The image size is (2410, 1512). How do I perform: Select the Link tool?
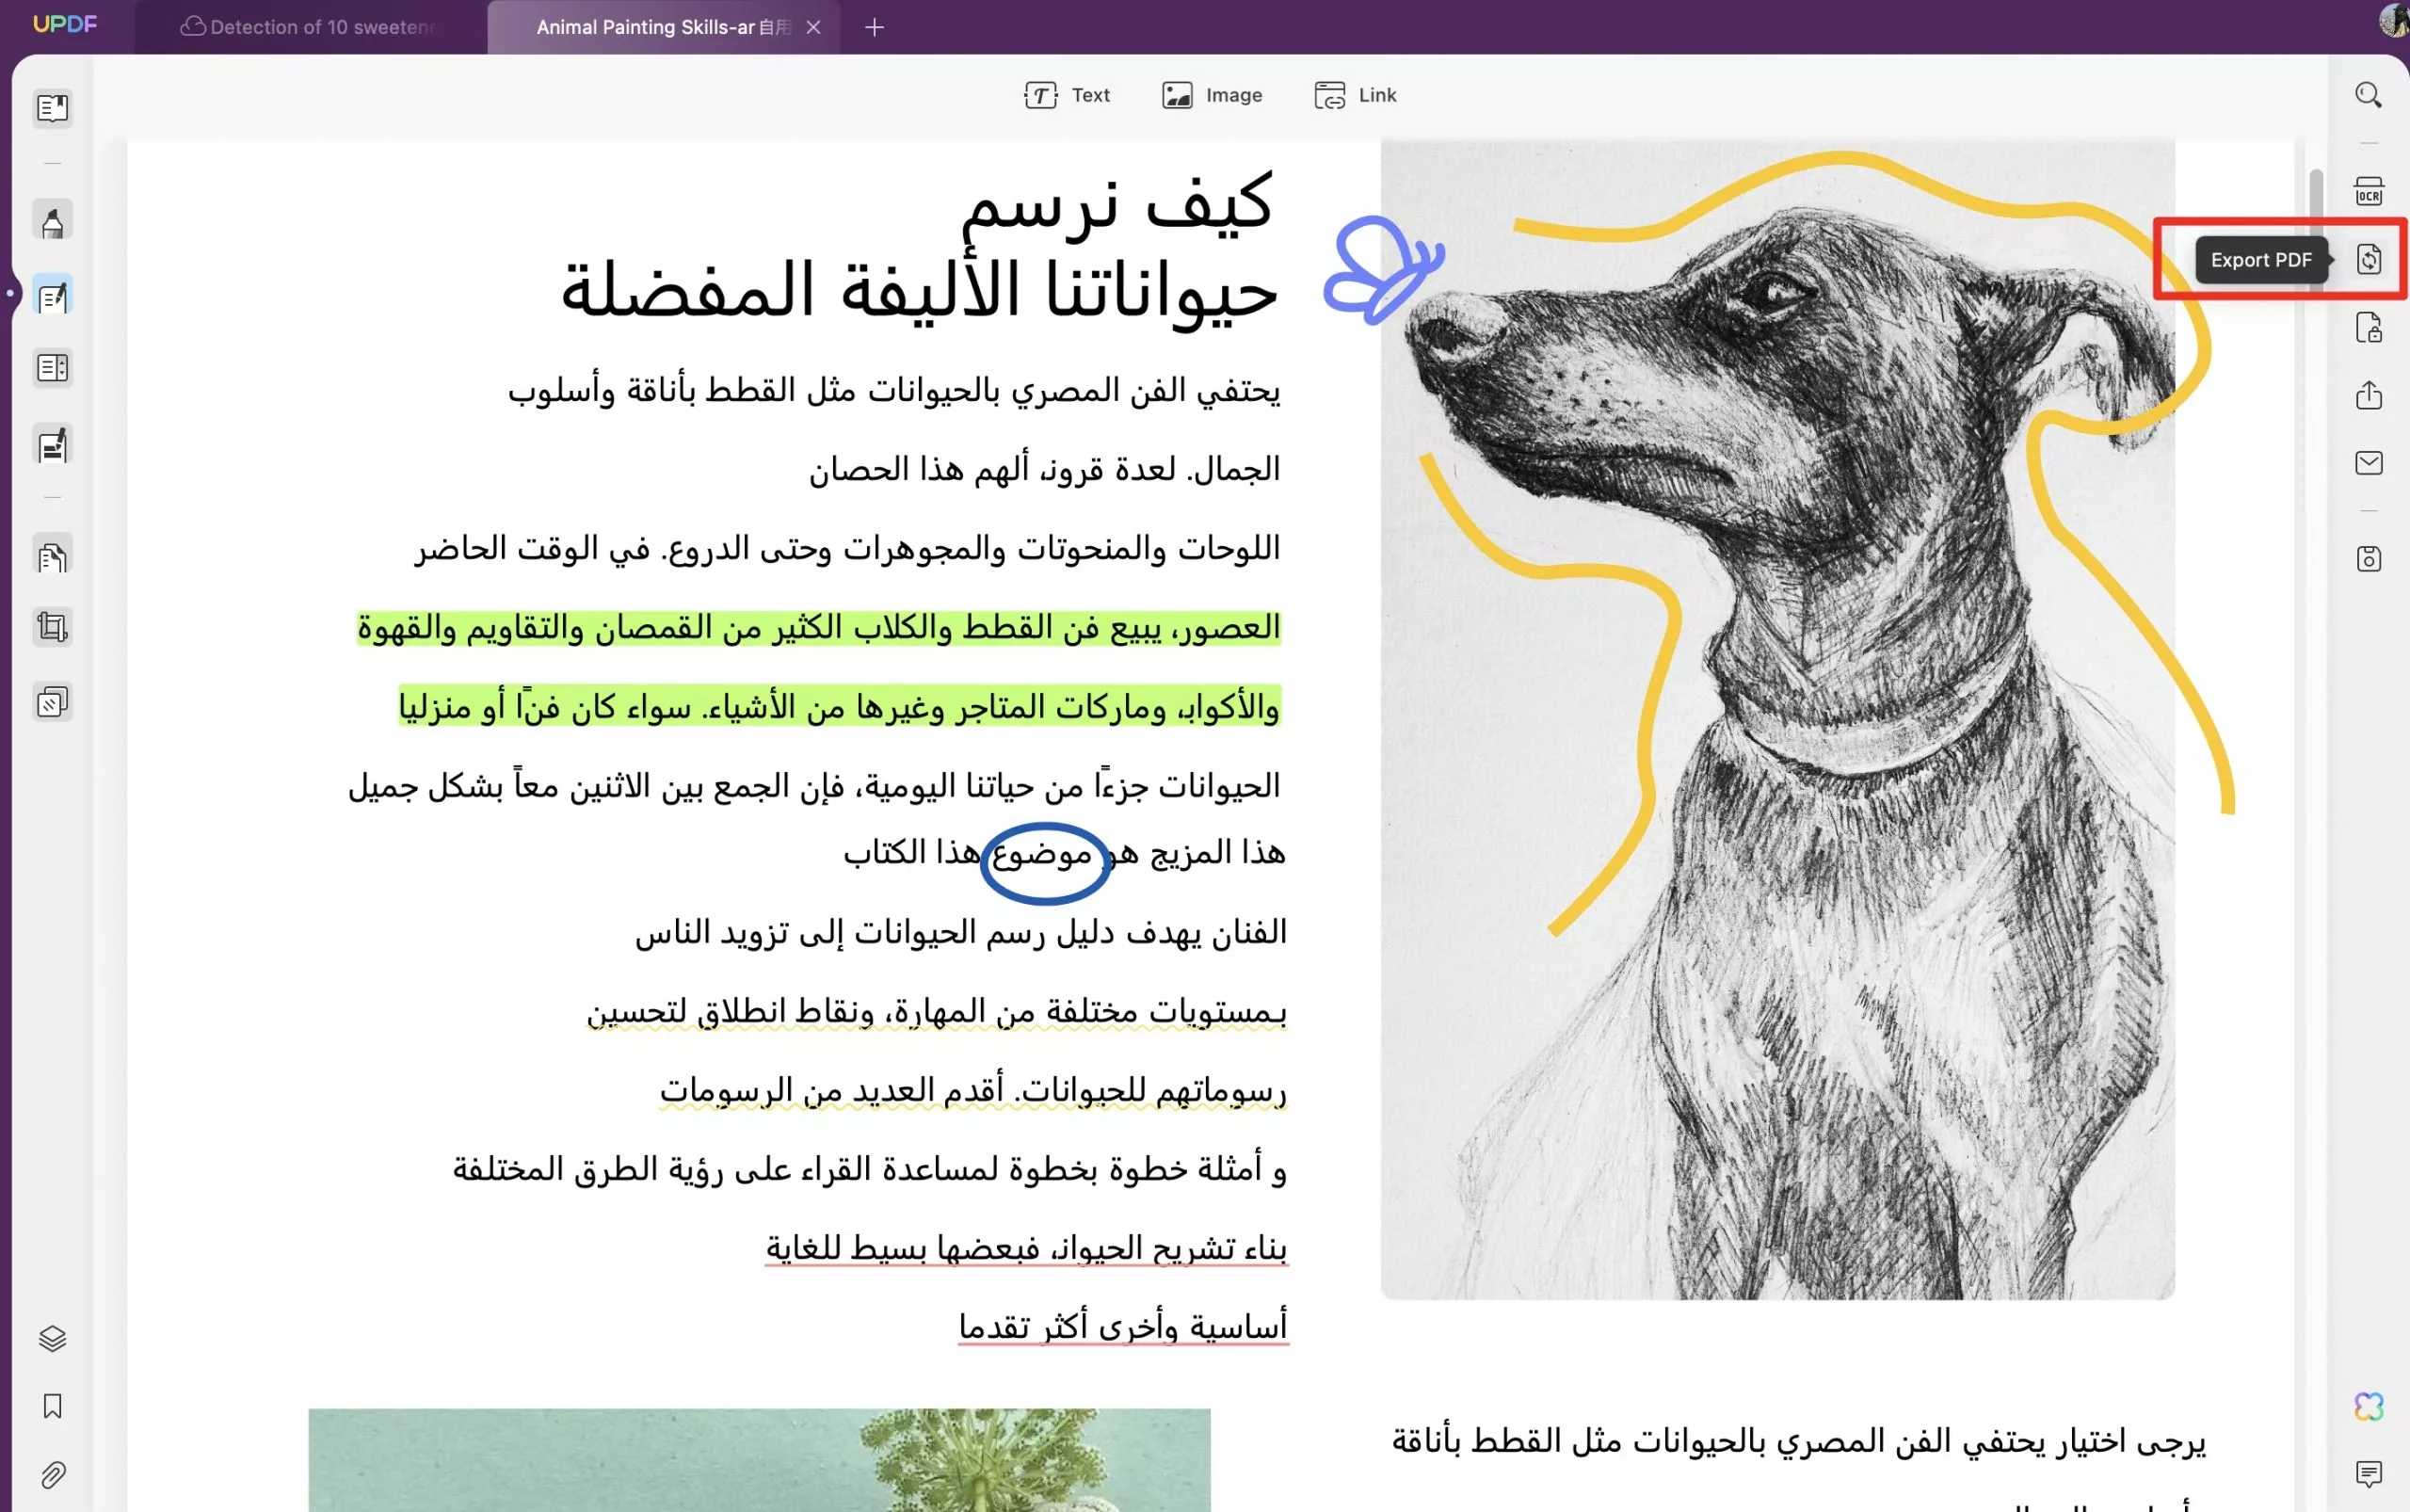coord(1353,94)
